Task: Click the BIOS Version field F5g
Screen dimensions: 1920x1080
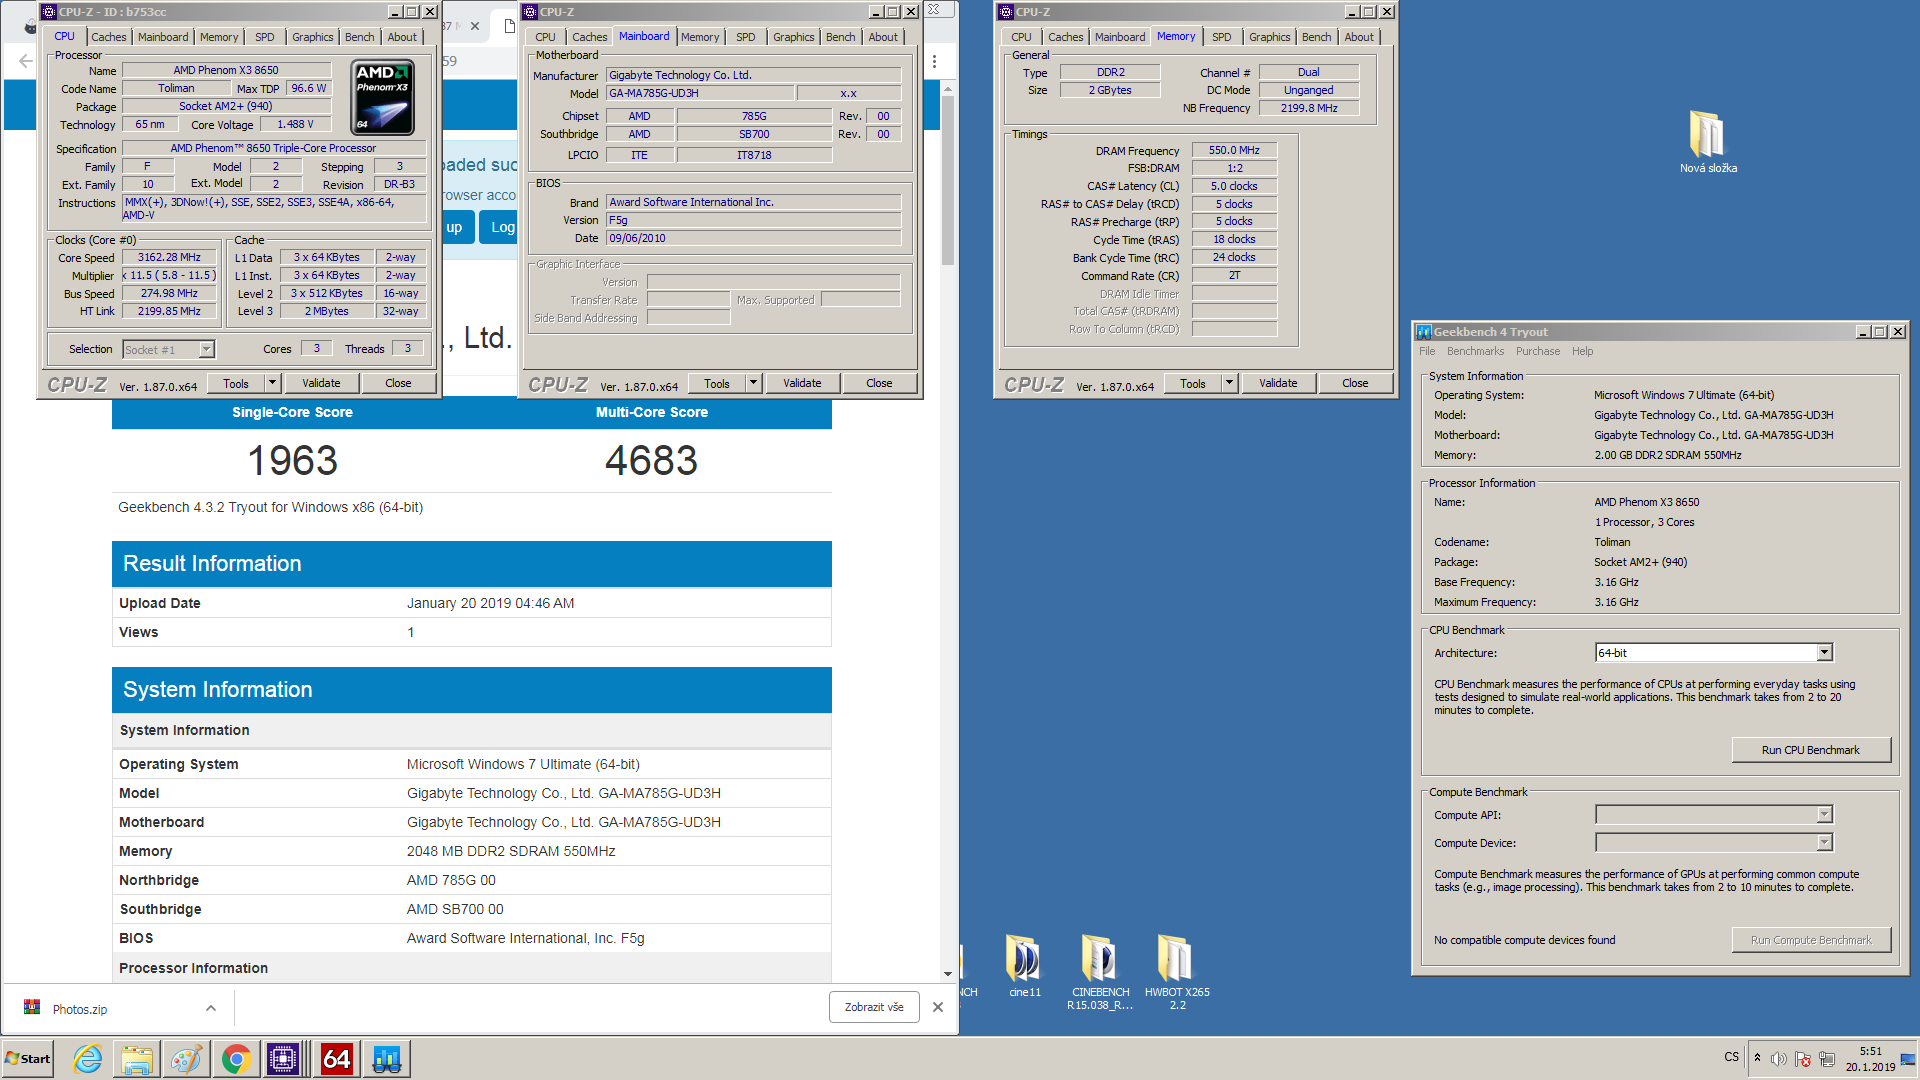Action: tap(753, 220)
